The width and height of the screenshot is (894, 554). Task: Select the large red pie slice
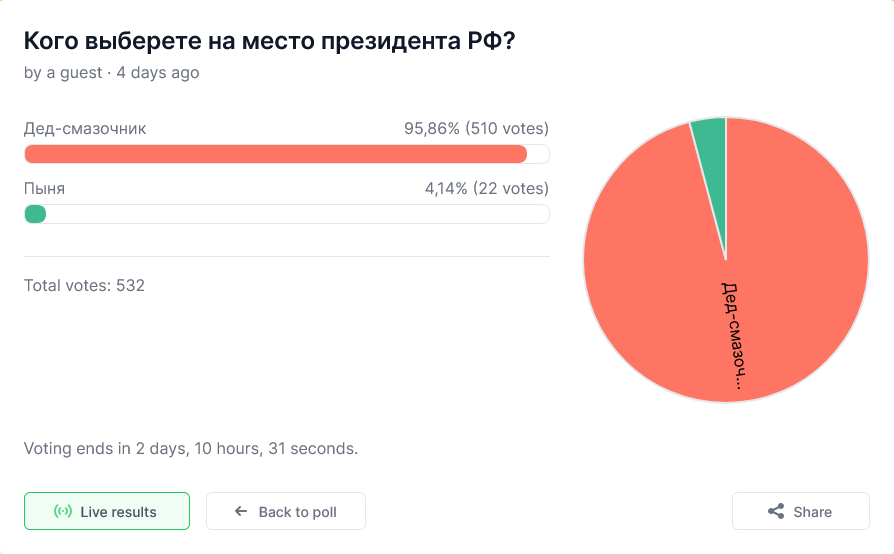point(660,290)
